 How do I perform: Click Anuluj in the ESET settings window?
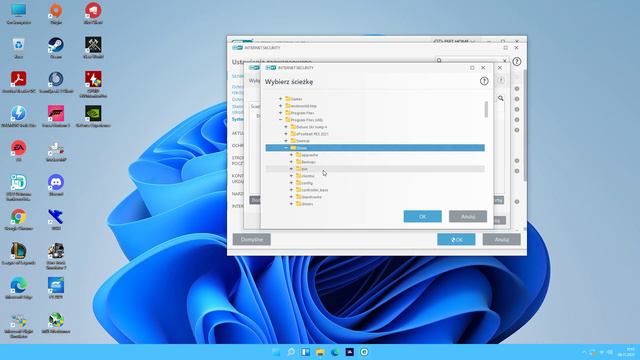(502, 240)
